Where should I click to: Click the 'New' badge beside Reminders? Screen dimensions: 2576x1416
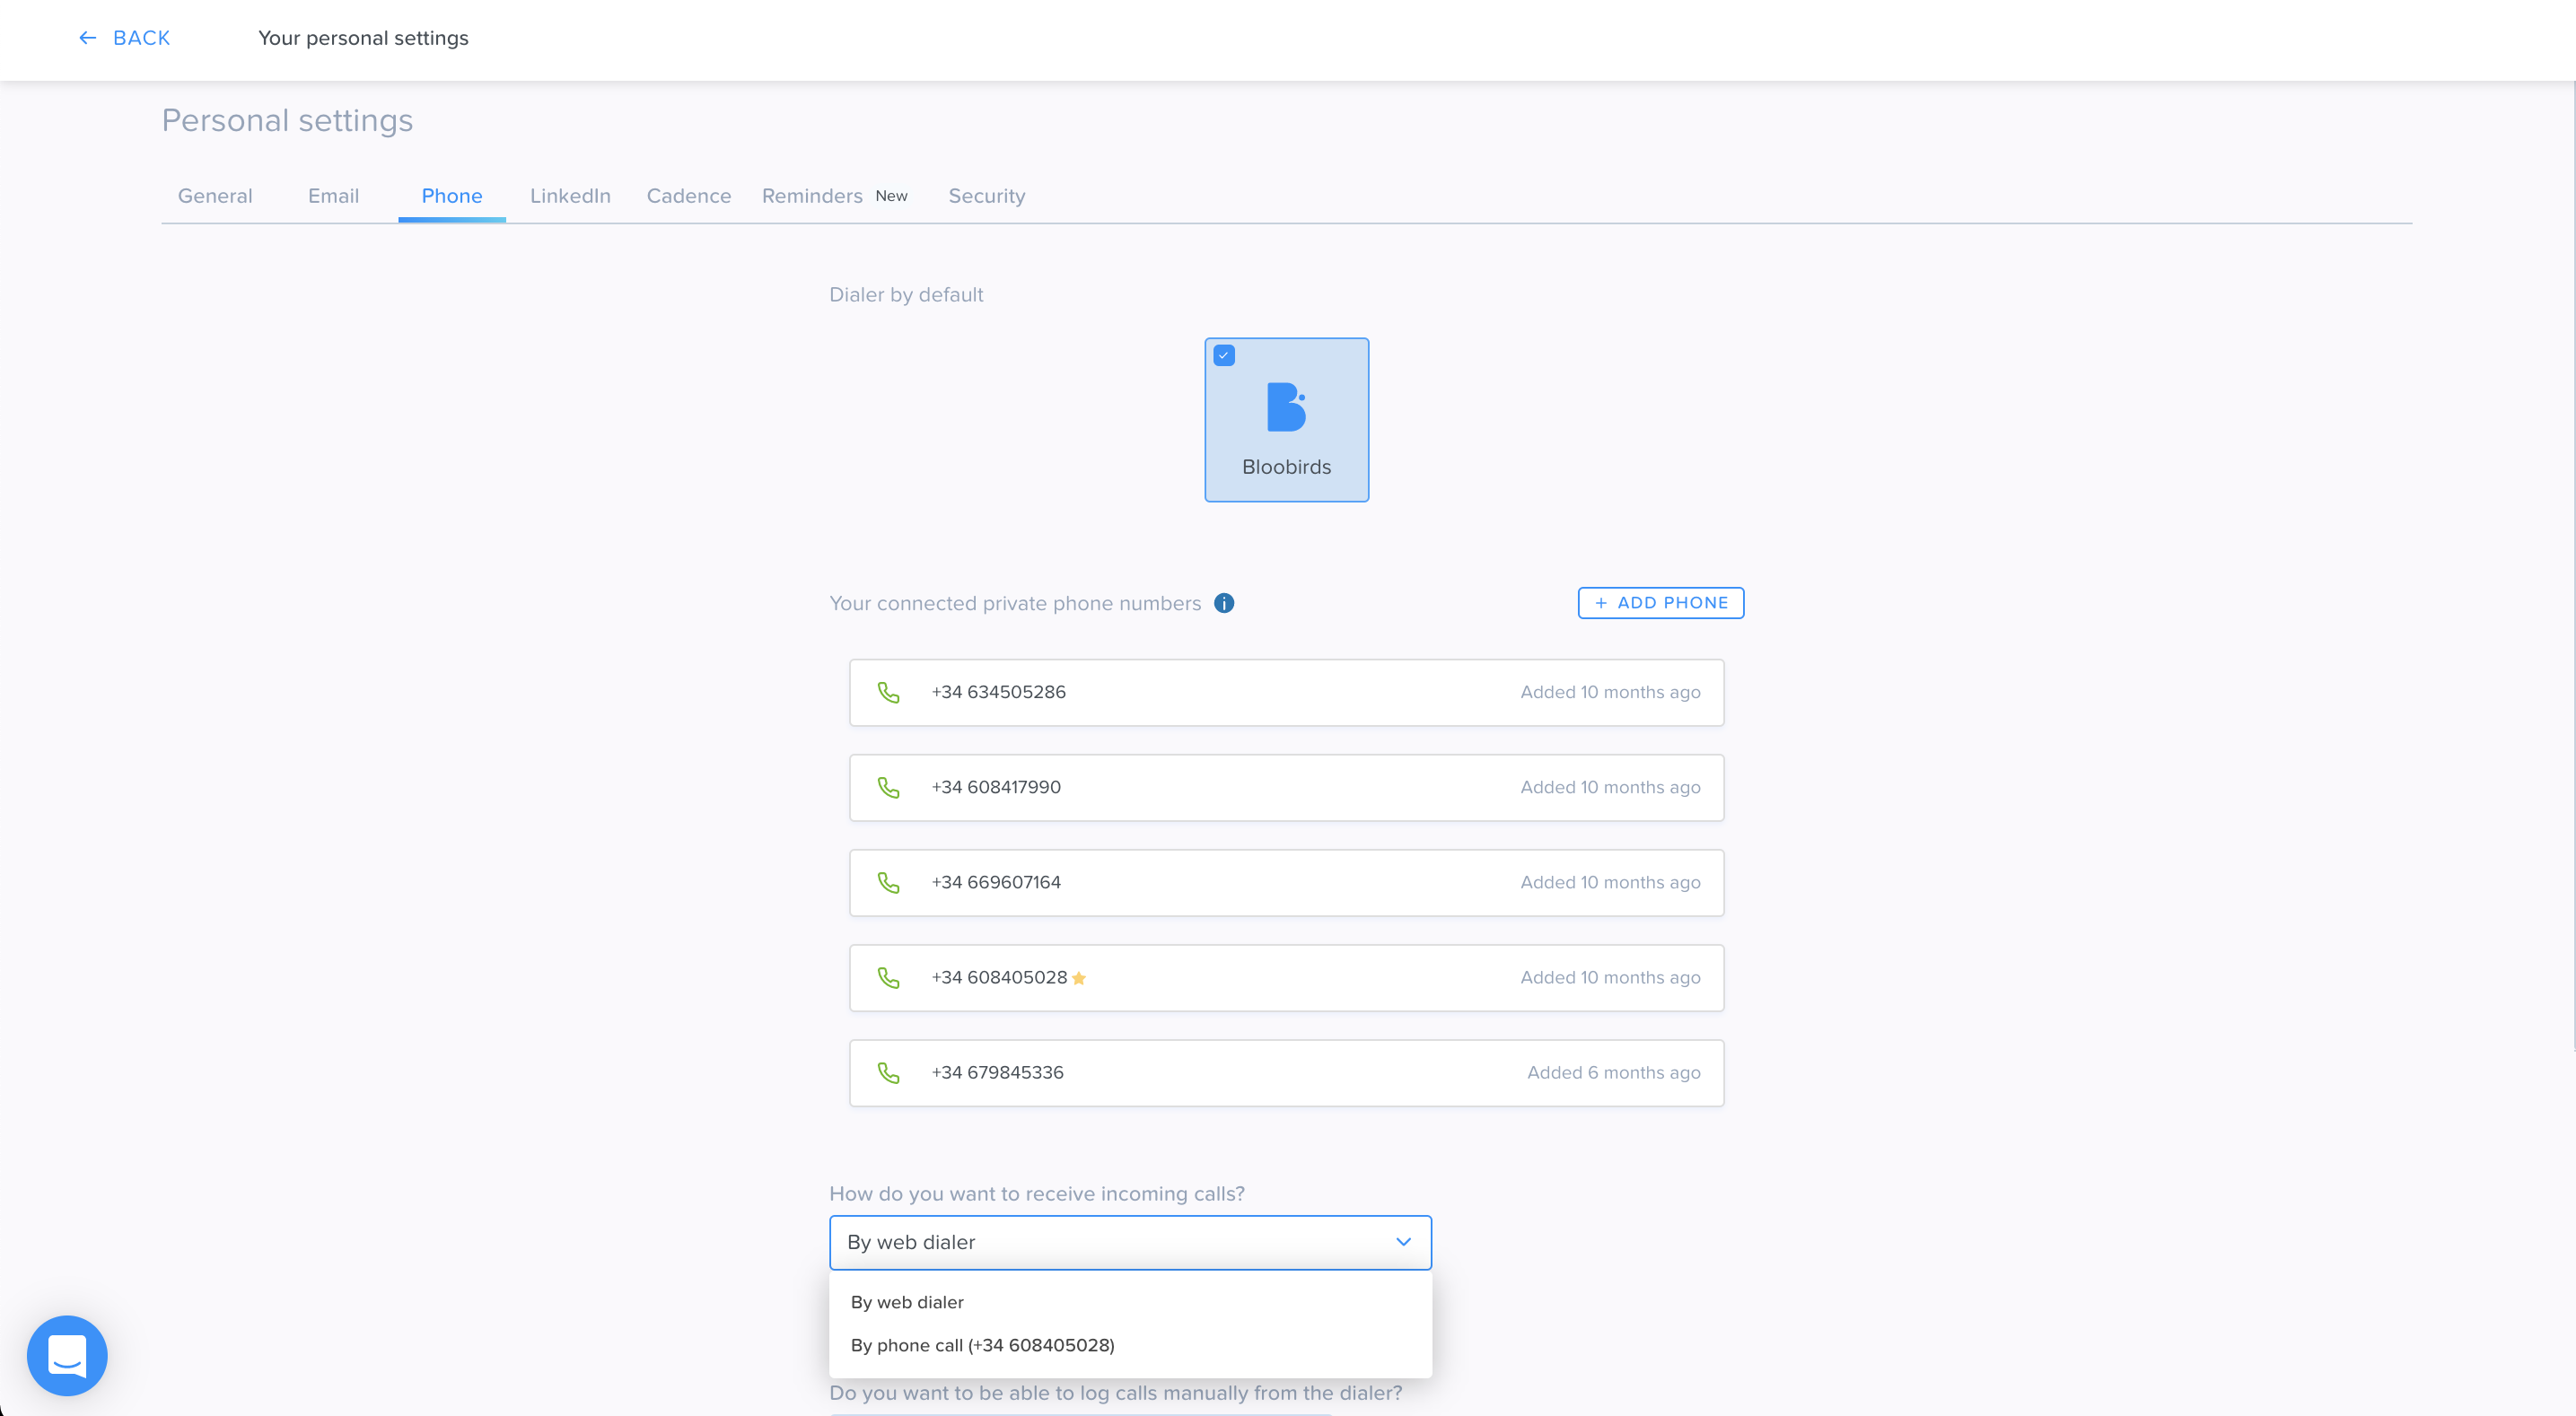(891, 196)
